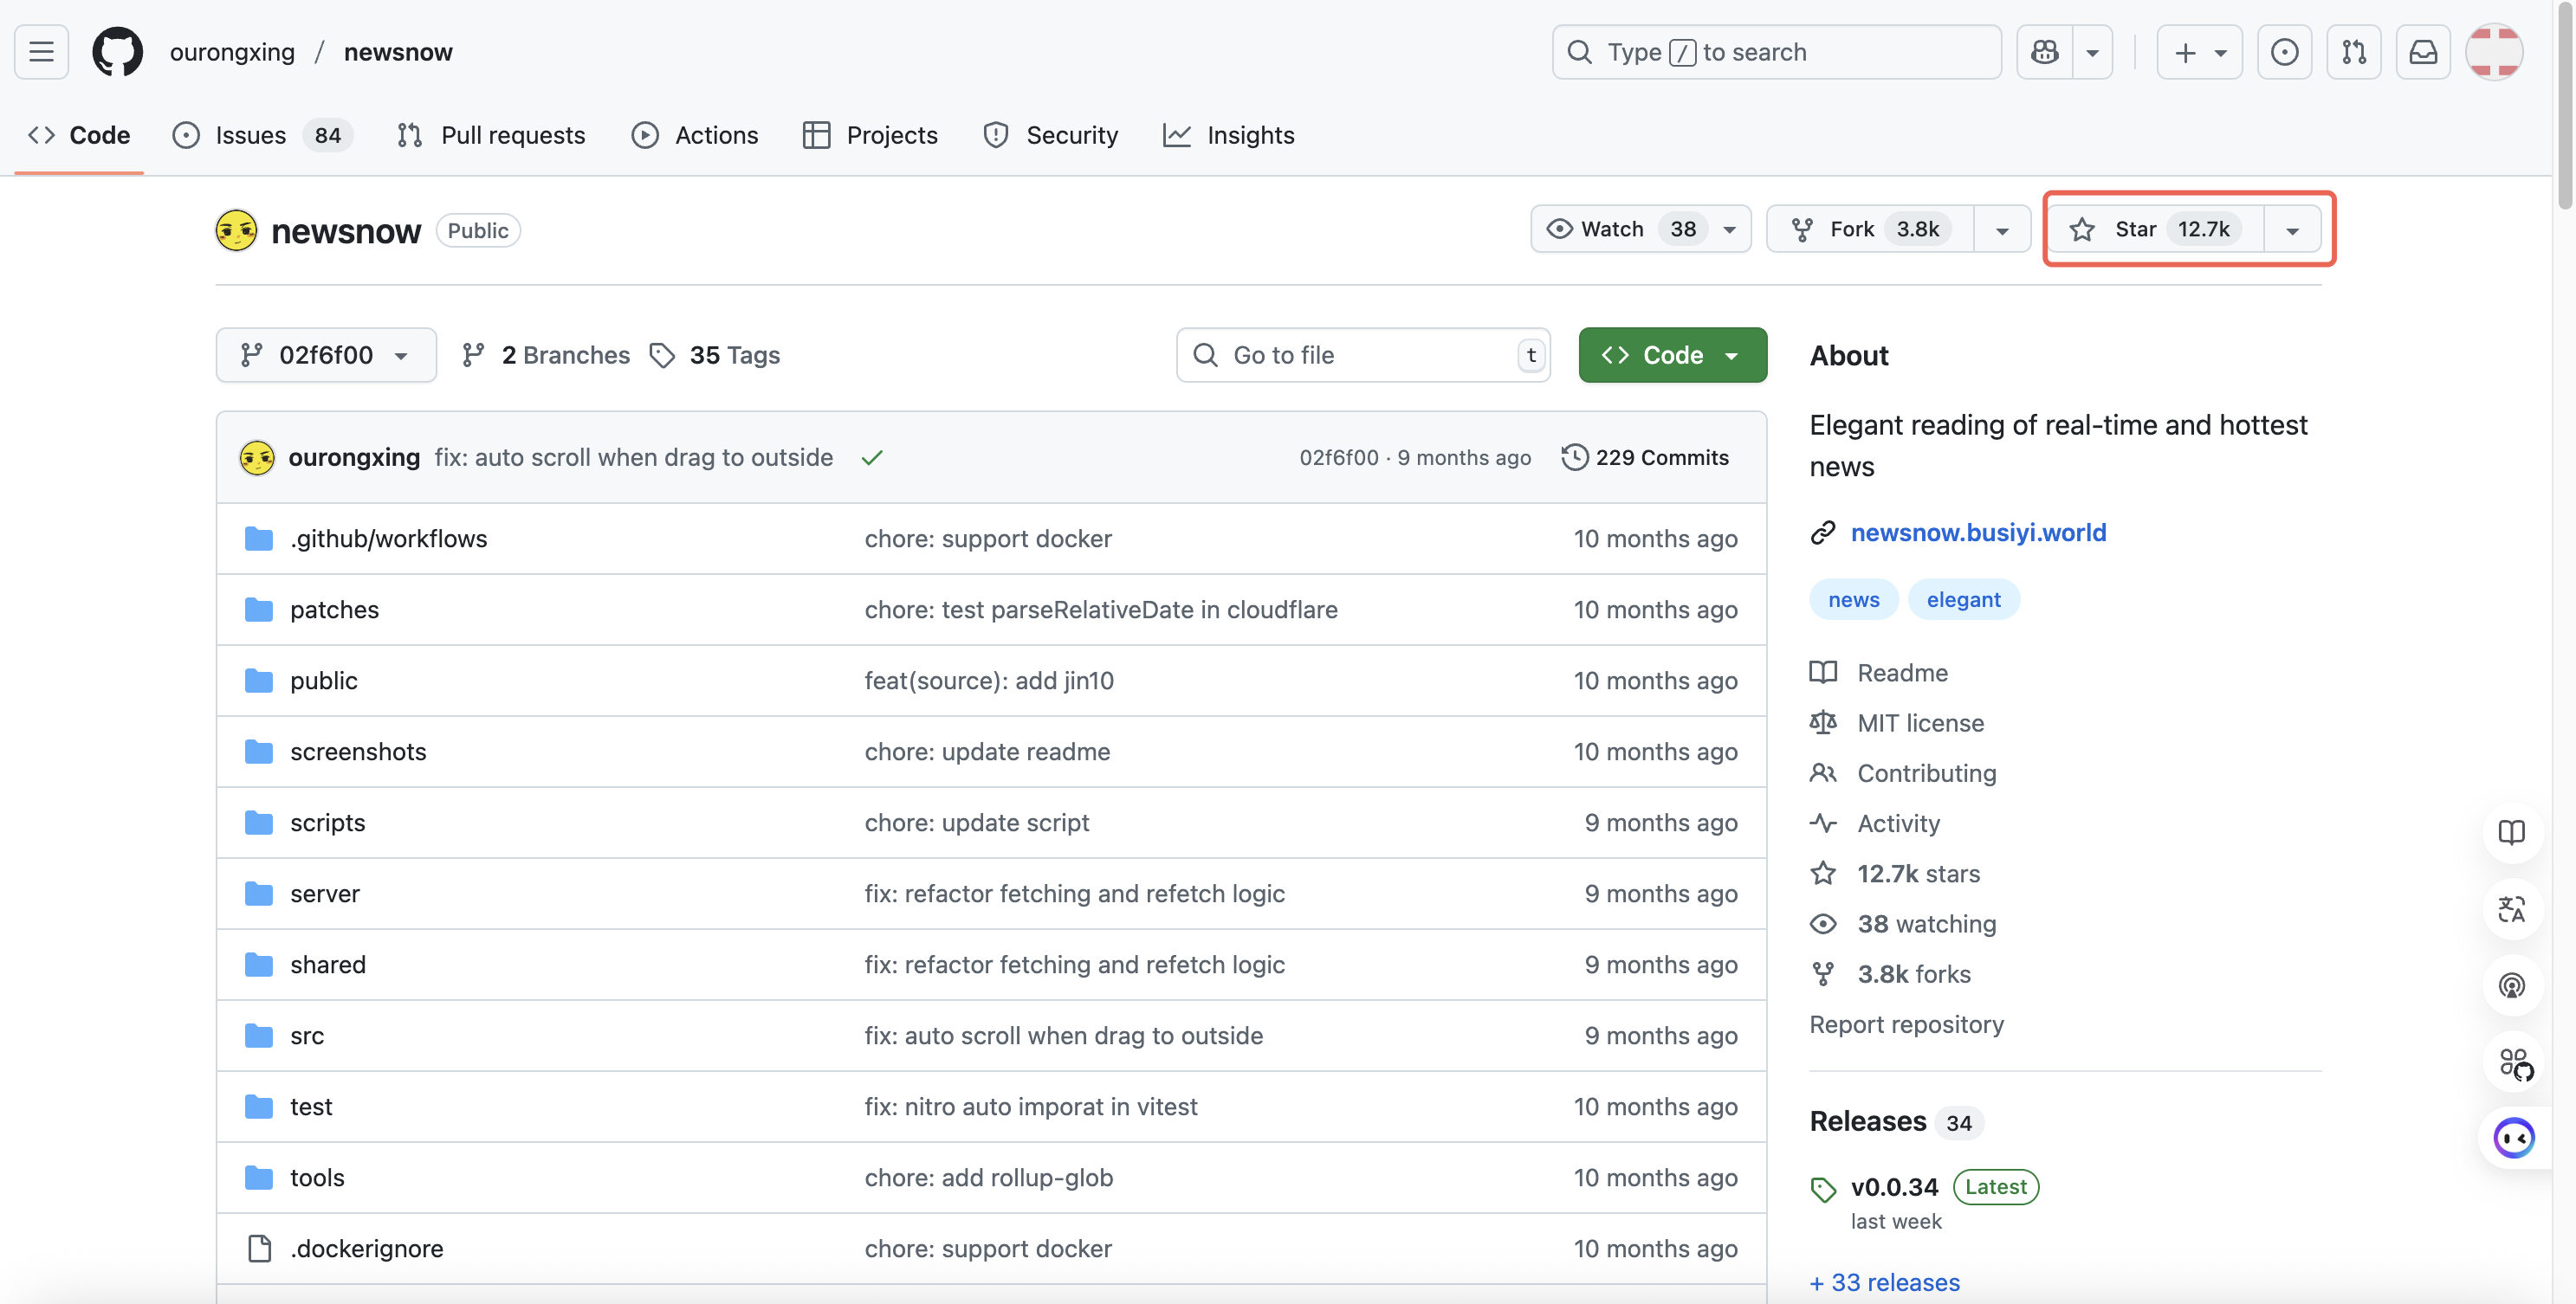Open the newsnow breadcrumb link
The width and height of the screenshot is (2576, 1304).
398,52
